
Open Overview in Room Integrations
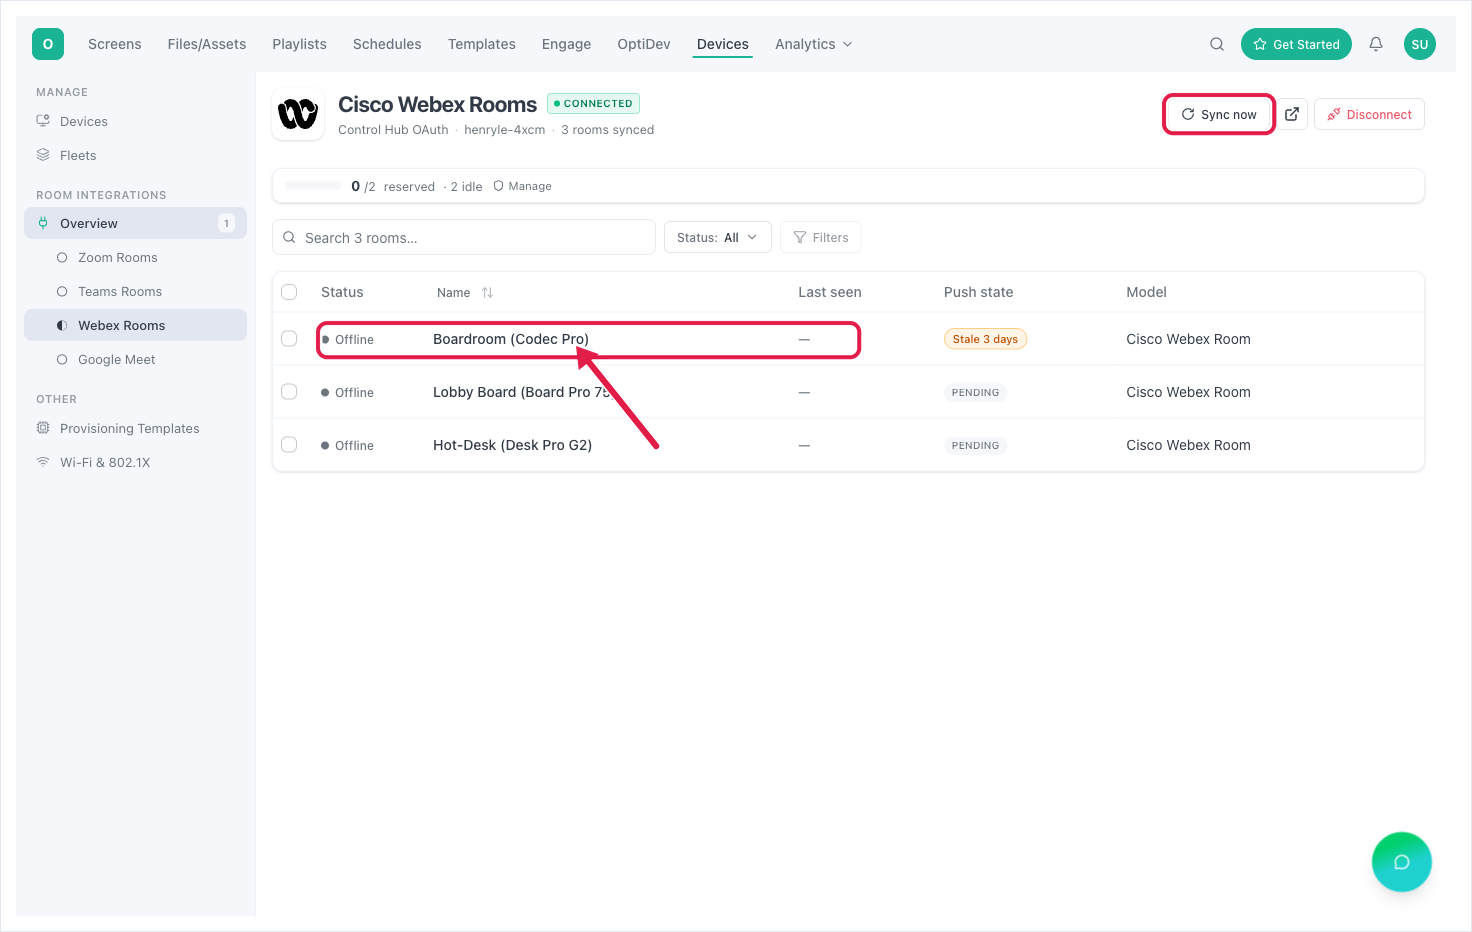coord(135,223)
